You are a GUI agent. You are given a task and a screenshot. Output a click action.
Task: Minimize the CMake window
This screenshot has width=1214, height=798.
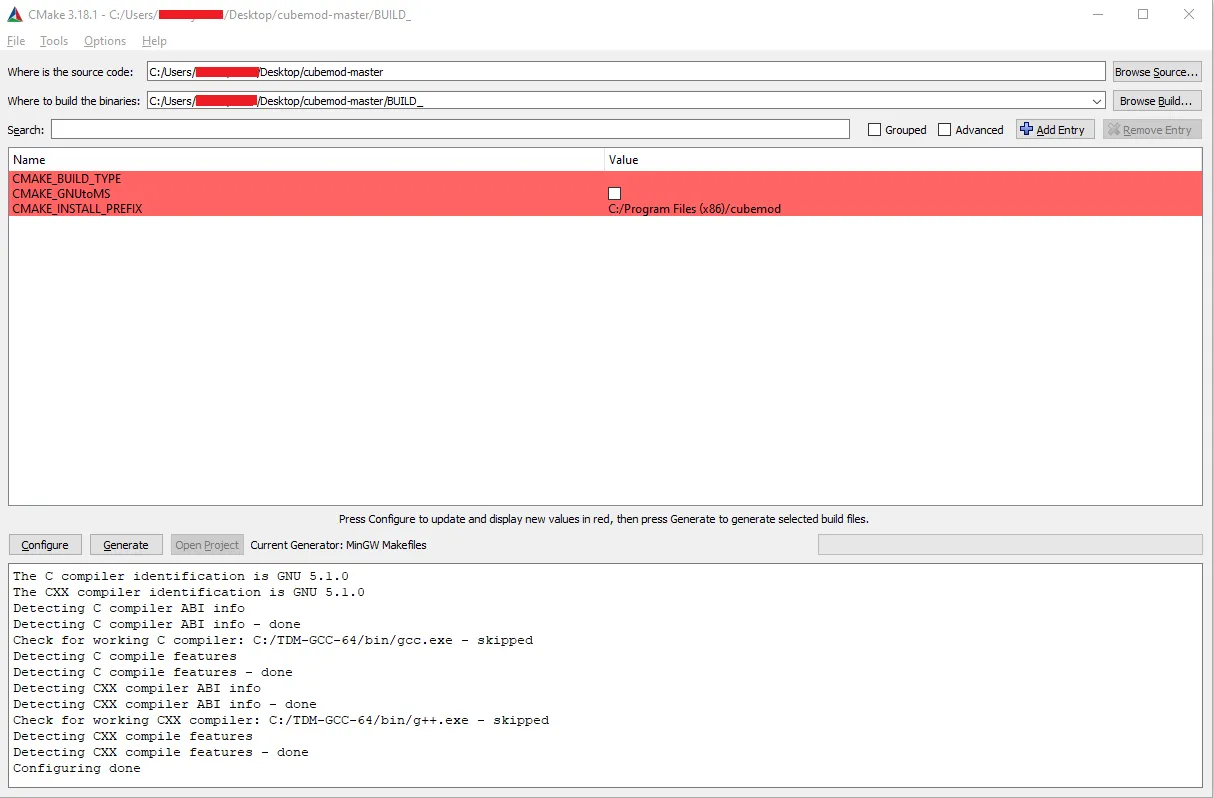tap(1097, 15)
